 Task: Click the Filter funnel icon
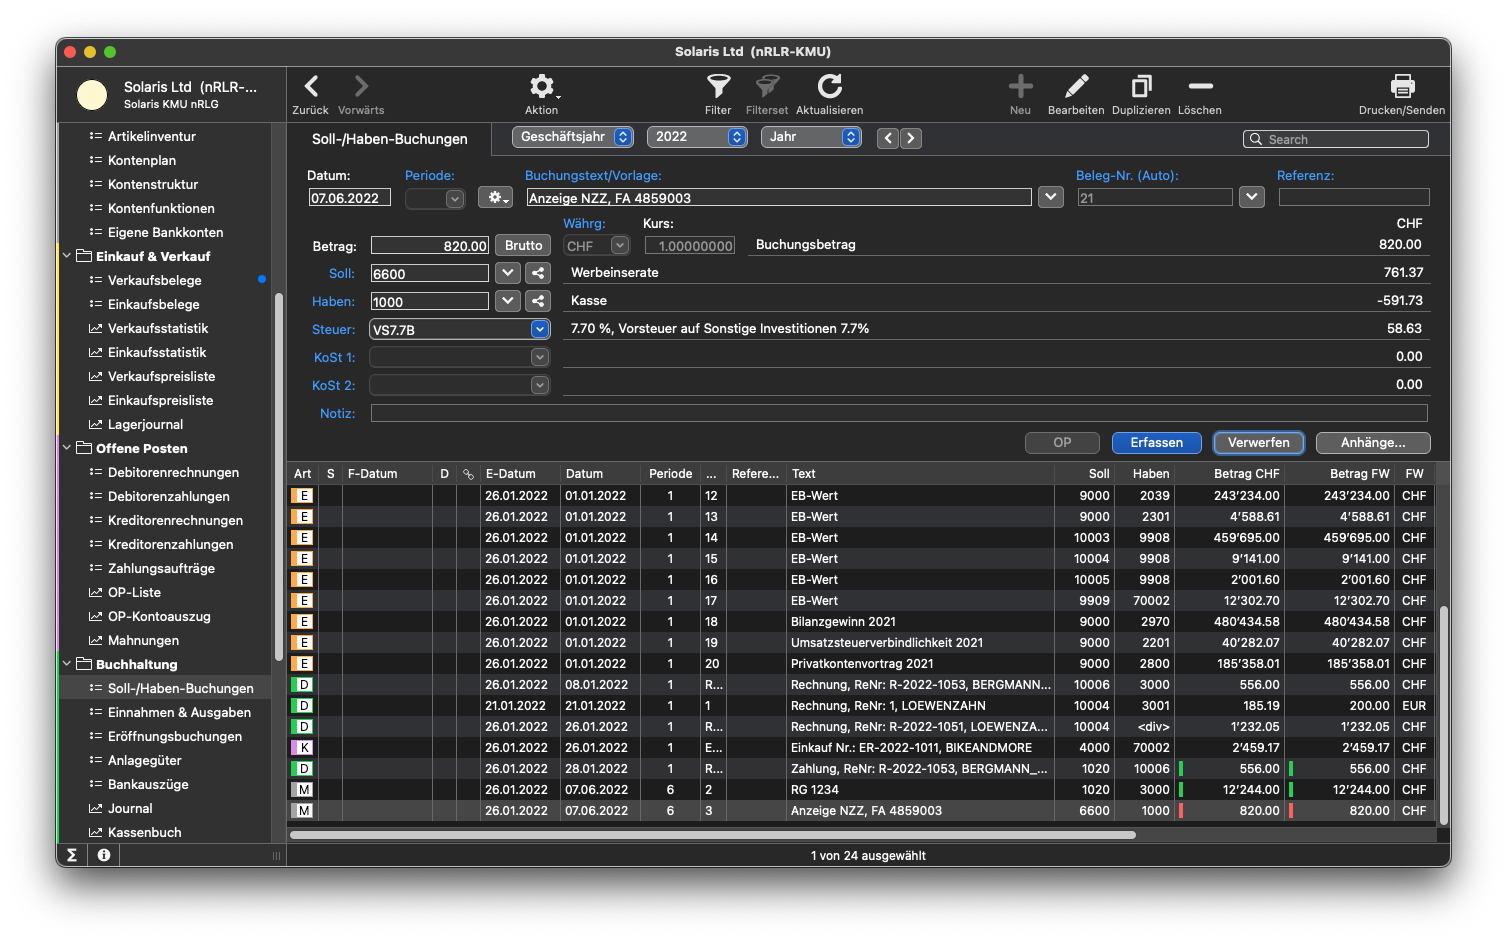point(718,87)
